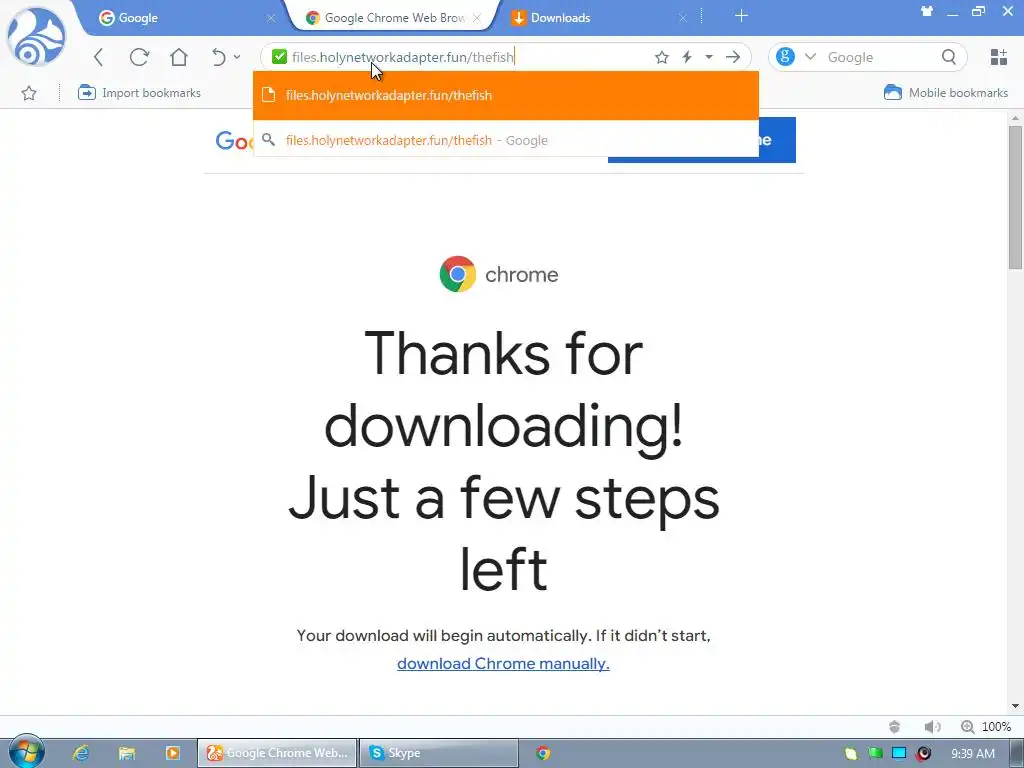Click the 9:39 AM taskbar clock
This screenshot has height=768, width=1024.
tap(973, 754)
